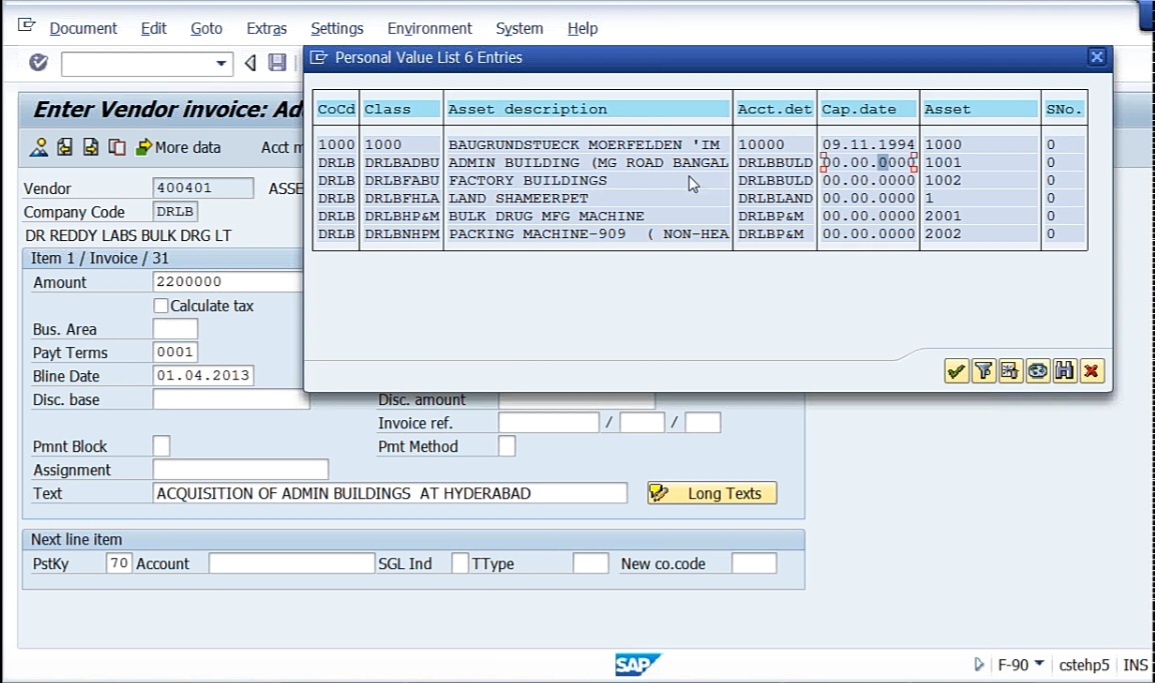Viewport: 1155px width, 683px height.
Task: Open the SAP window menu icon before Document
Action: 27,27
